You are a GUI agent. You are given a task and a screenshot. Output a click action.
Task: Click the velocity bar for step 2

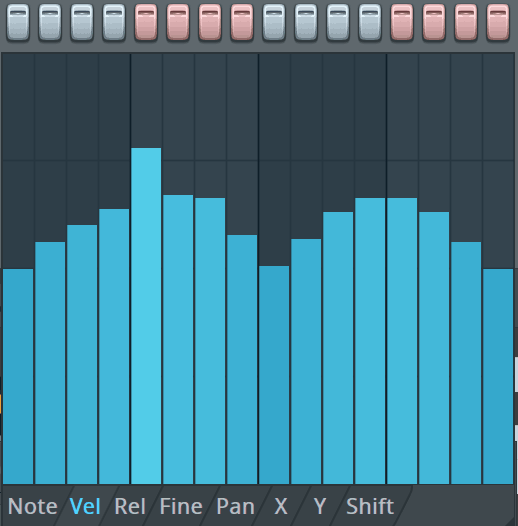50,363
